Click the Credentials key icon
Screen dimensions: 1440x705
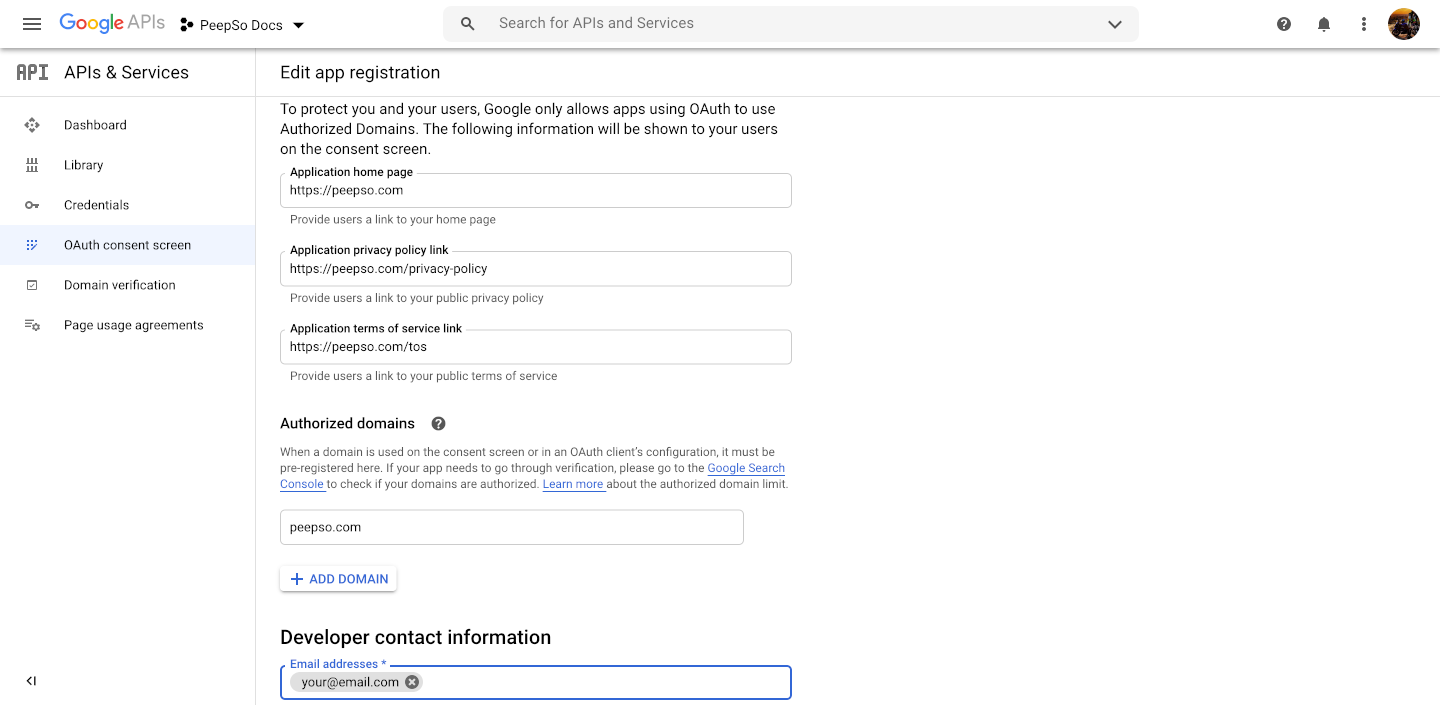(x=32, y=205)
